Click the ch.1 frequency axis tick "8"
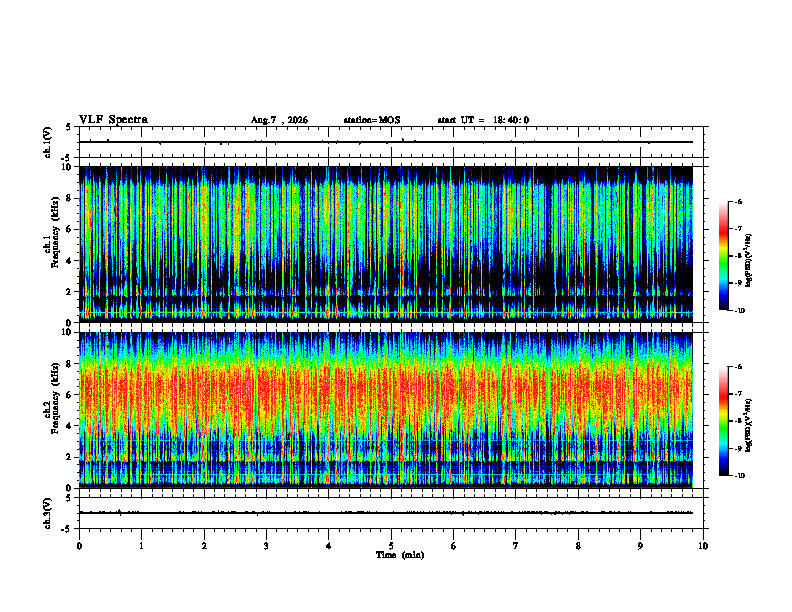This screenshot has width=792, height=612. point(70,198)
